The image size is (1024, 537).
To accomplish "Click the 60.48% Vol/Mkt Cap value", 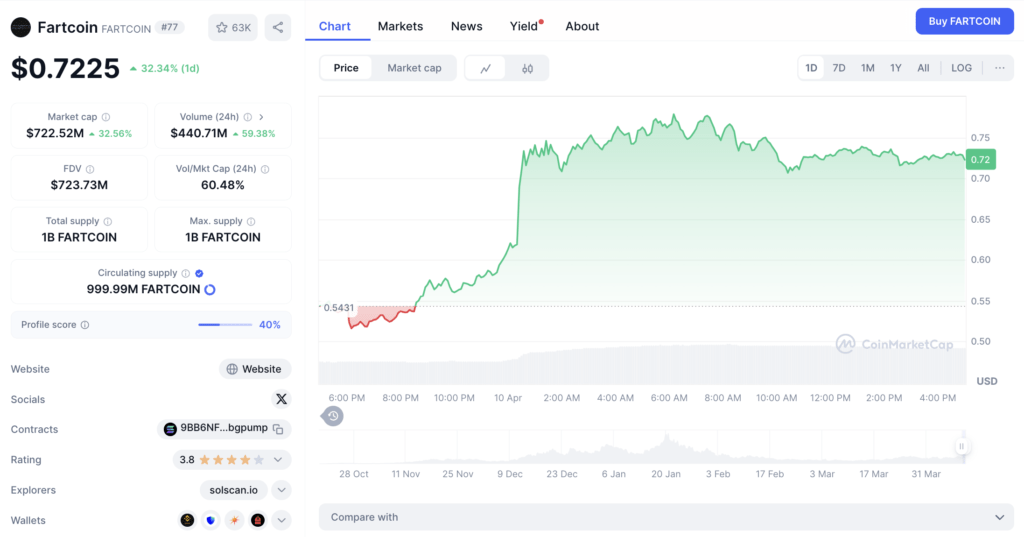I will point(223,185).
